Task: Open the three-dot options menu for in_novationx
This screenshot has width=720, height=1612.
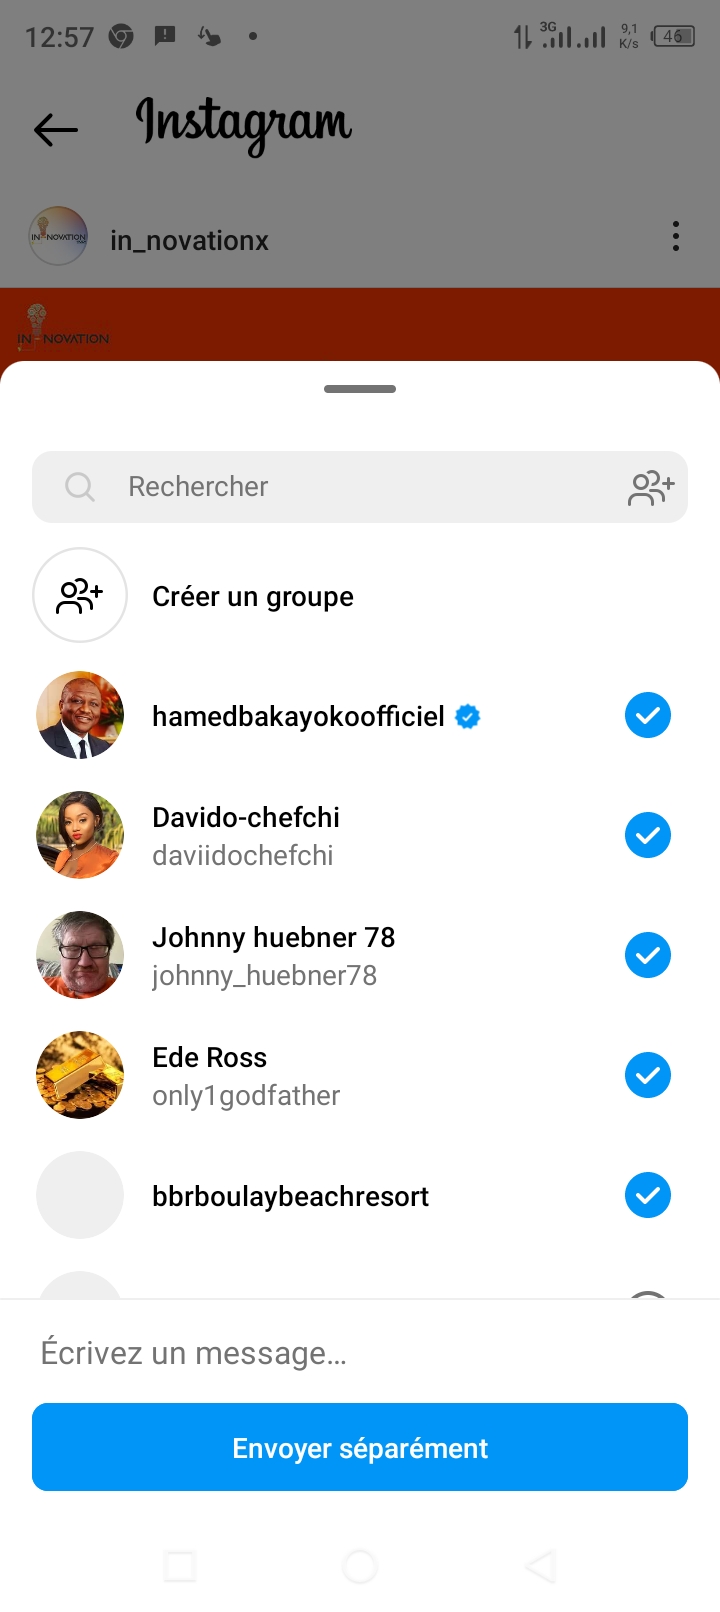Action: pos(676,237)
